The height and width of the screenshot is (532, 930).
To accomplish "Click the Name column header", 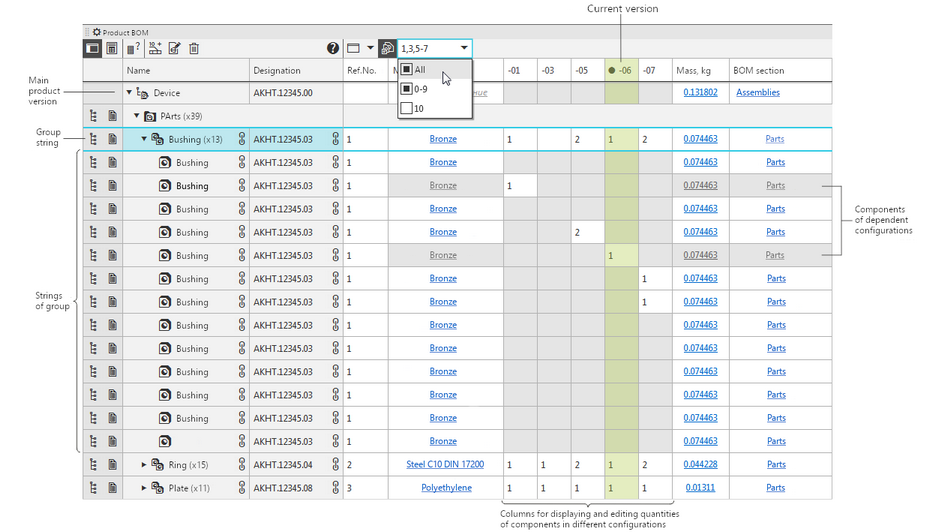I will click(186, 70).
